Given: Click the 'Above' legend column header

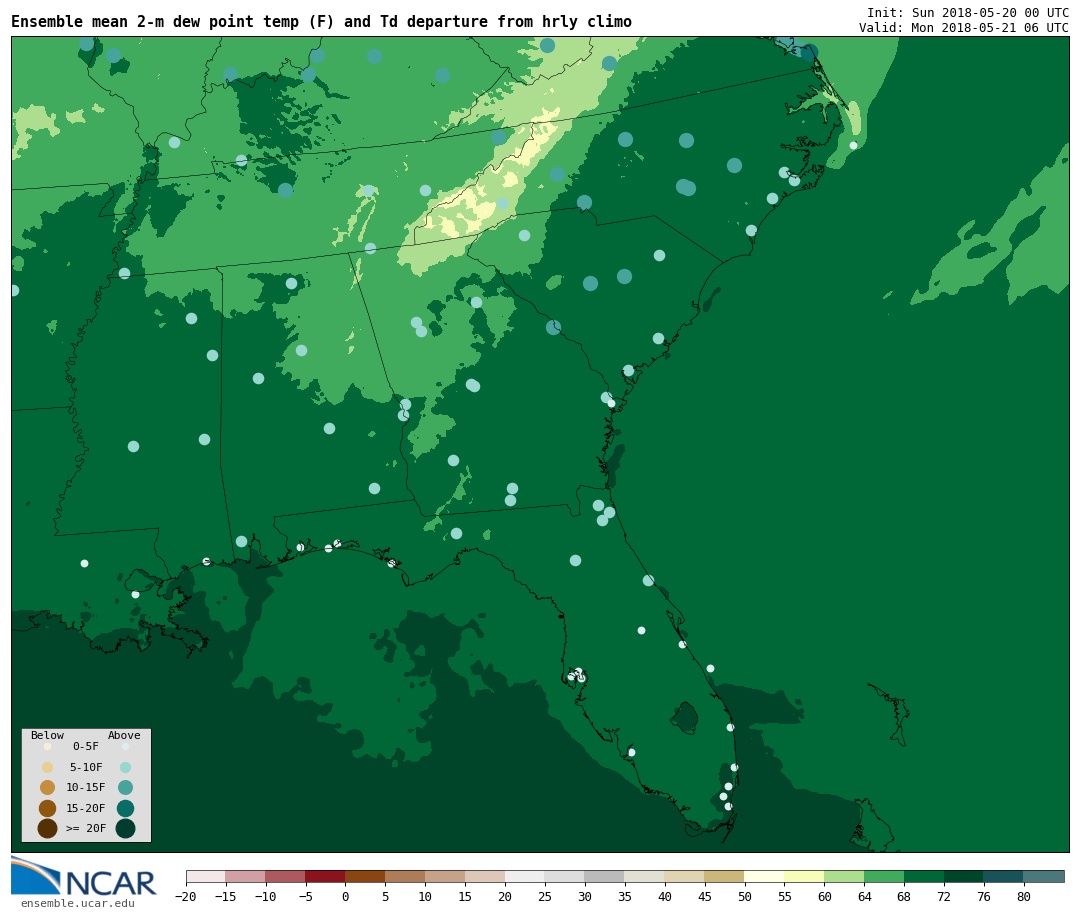Looking at the screenshot, I should pos(124,735).
